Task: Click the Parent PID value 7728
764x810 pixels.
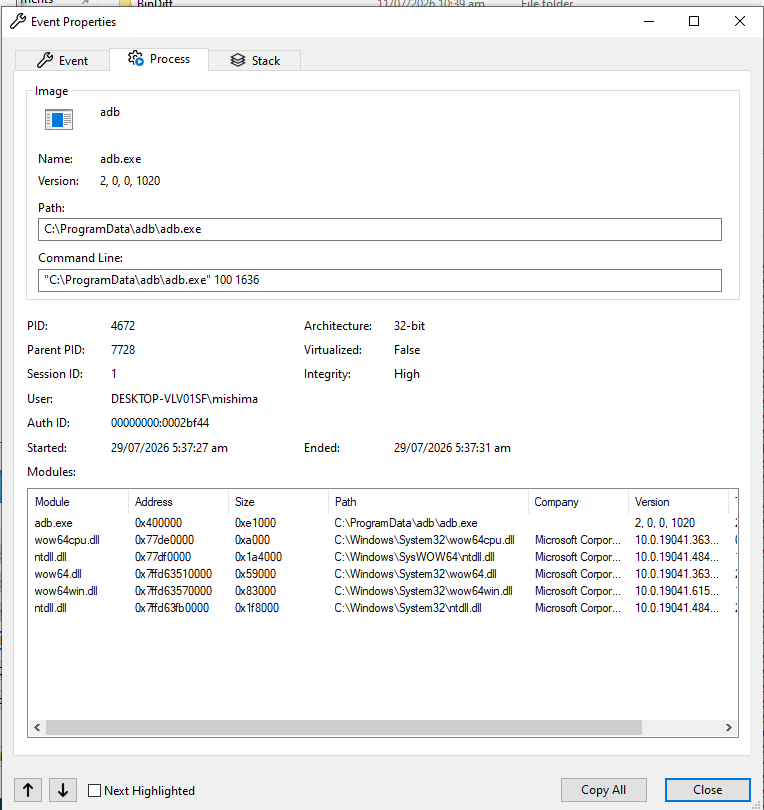Action: [x=123, y=350]
